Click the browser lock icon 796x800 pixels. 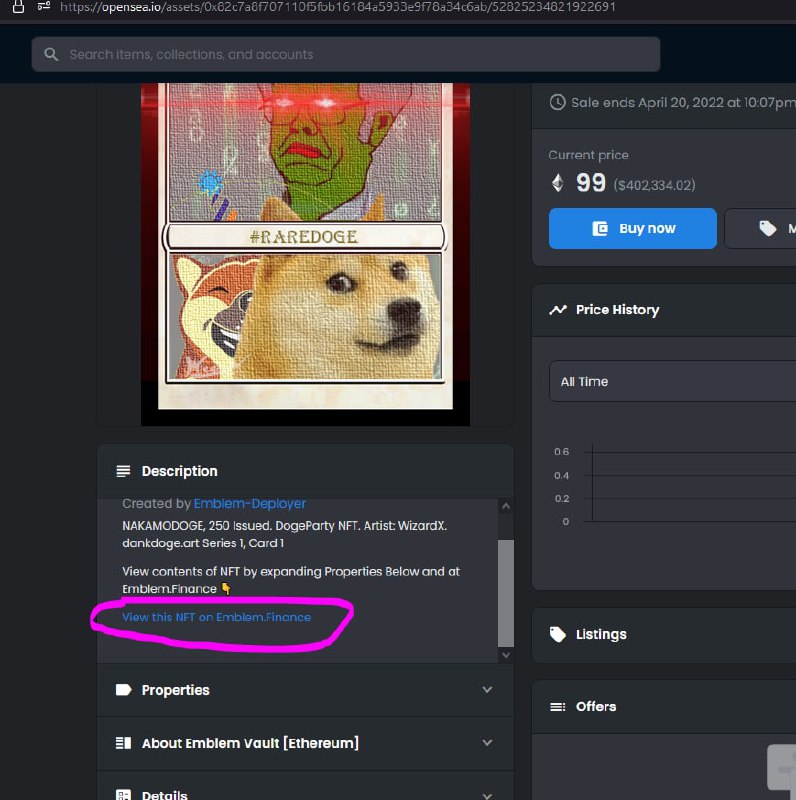pyautogui.click(x=18, y=7)
